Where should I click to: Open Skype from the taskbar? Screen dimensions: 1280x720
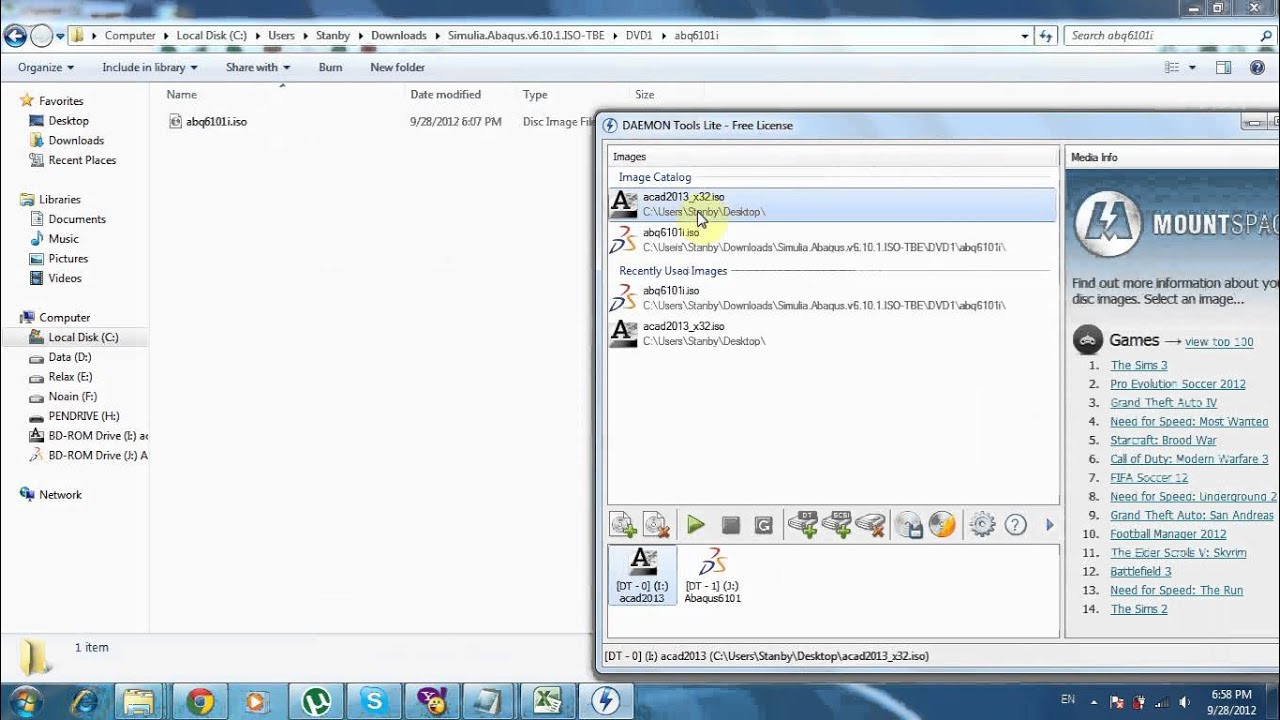pyautogui.click(x=375, y=701)
